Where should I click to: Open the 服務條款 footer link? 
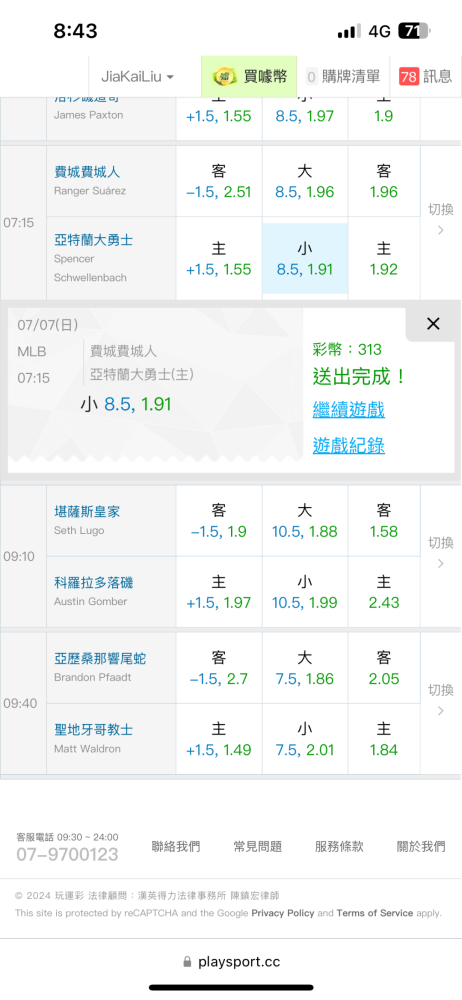pos(339,846)
